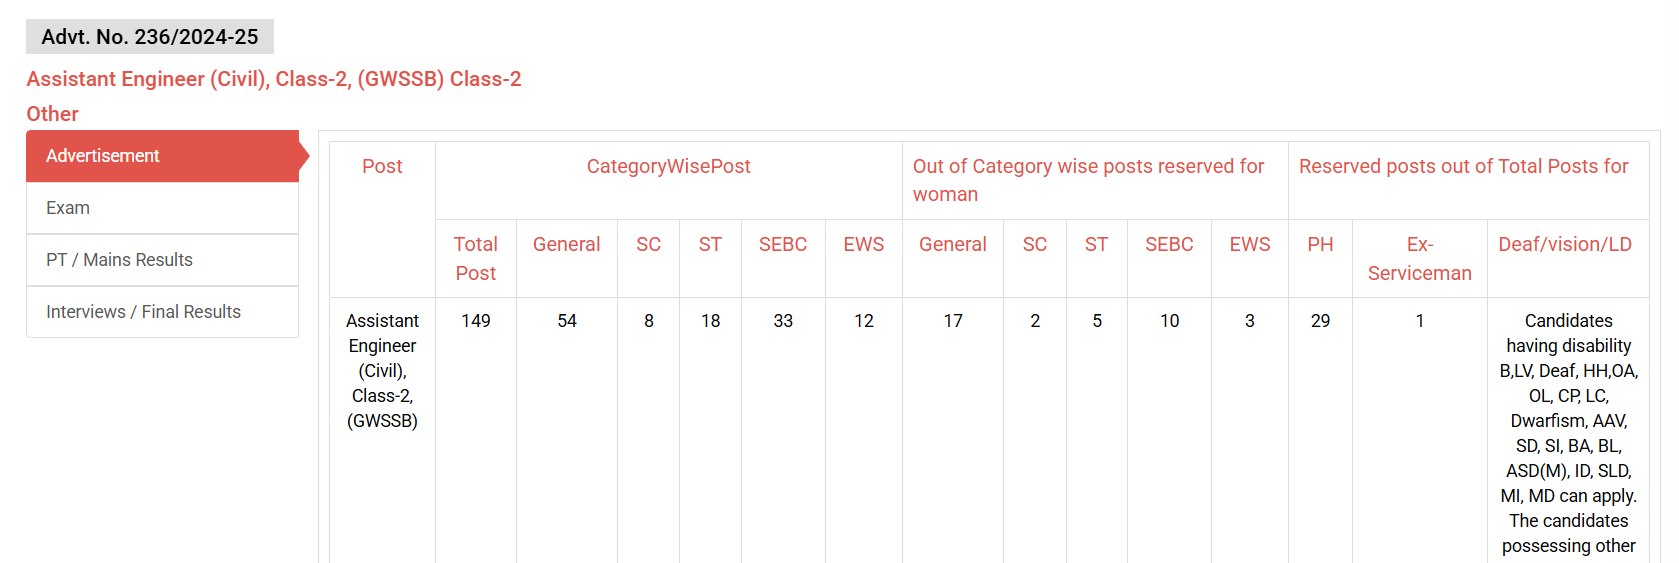Switch to the Exam tab
Screen dimensions: 1679x563
tap(163, 208)
